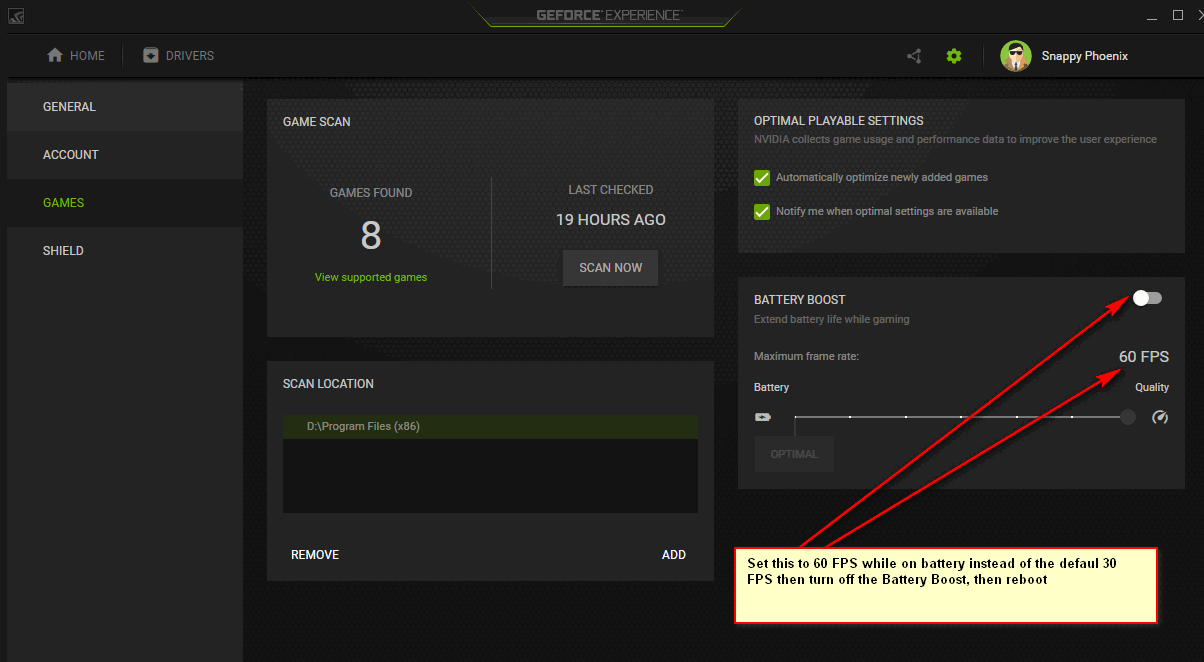Turn on the Battery Boost switch

pos(1147,298)
